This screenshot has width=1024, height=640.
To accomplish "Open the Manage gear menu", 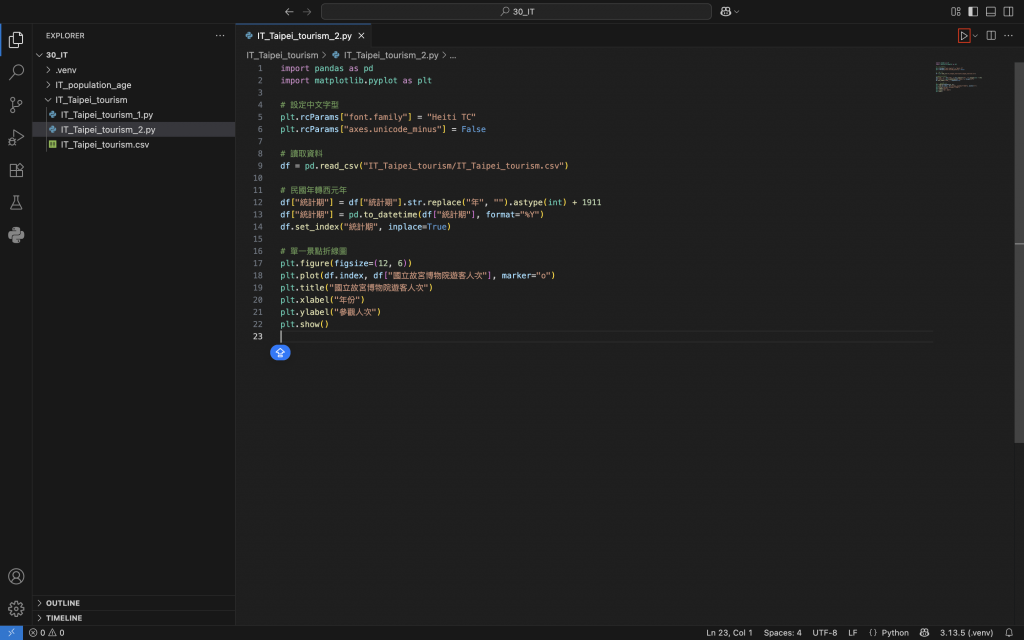I will coord(16,608).
